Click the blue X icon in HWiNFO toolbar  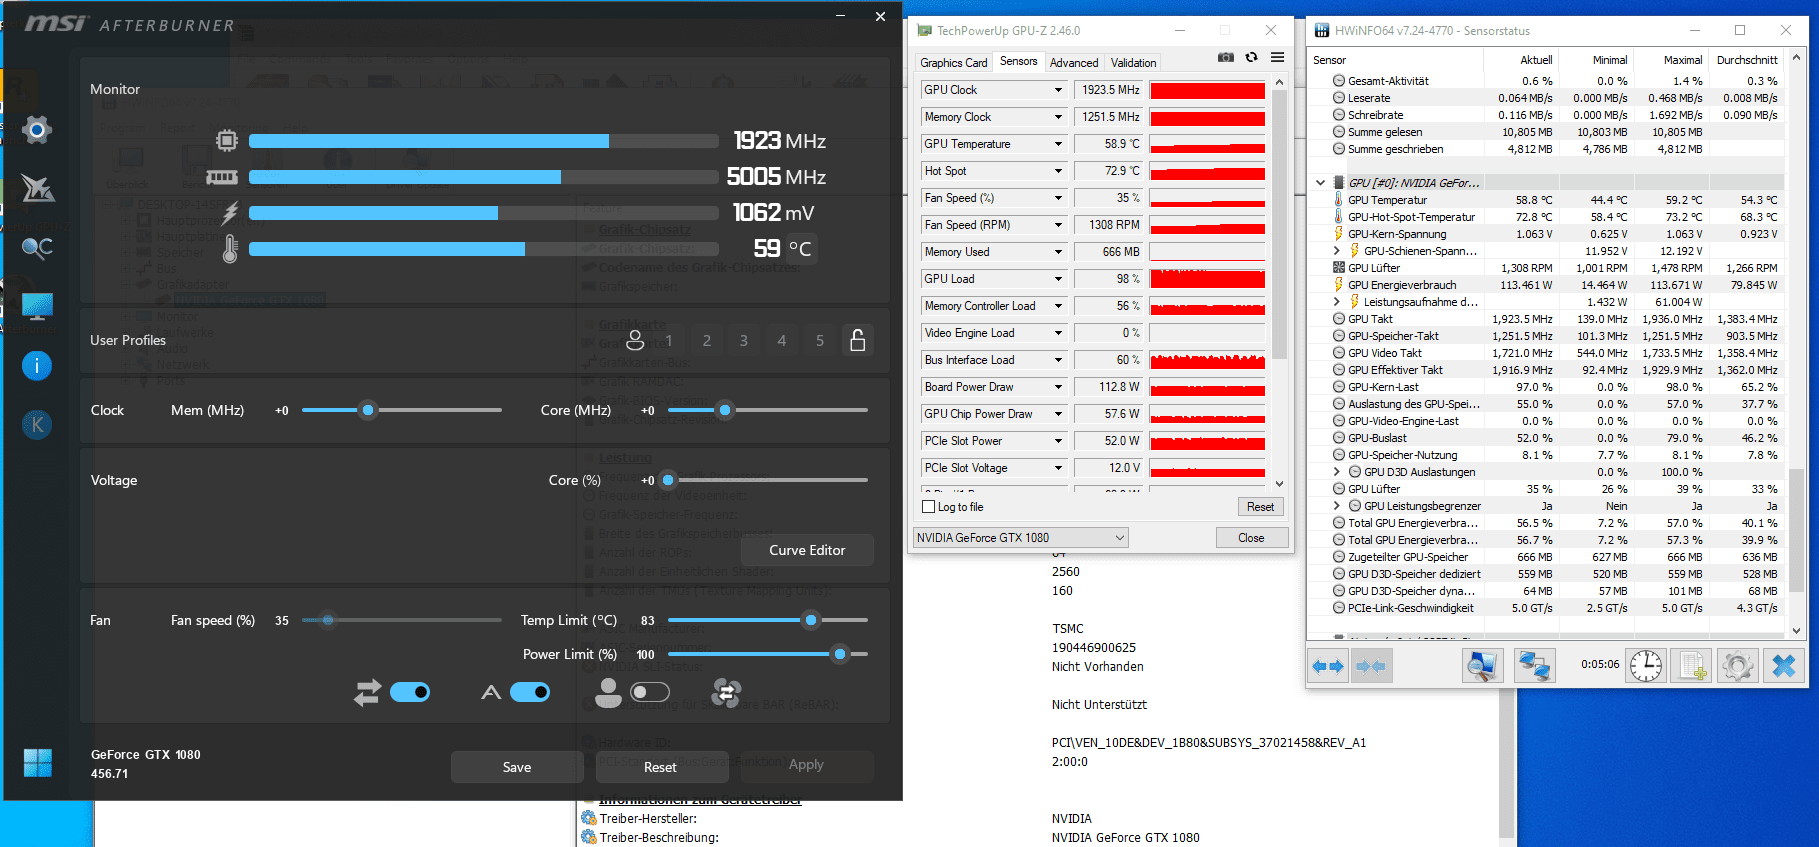(x=1783, y=666)
